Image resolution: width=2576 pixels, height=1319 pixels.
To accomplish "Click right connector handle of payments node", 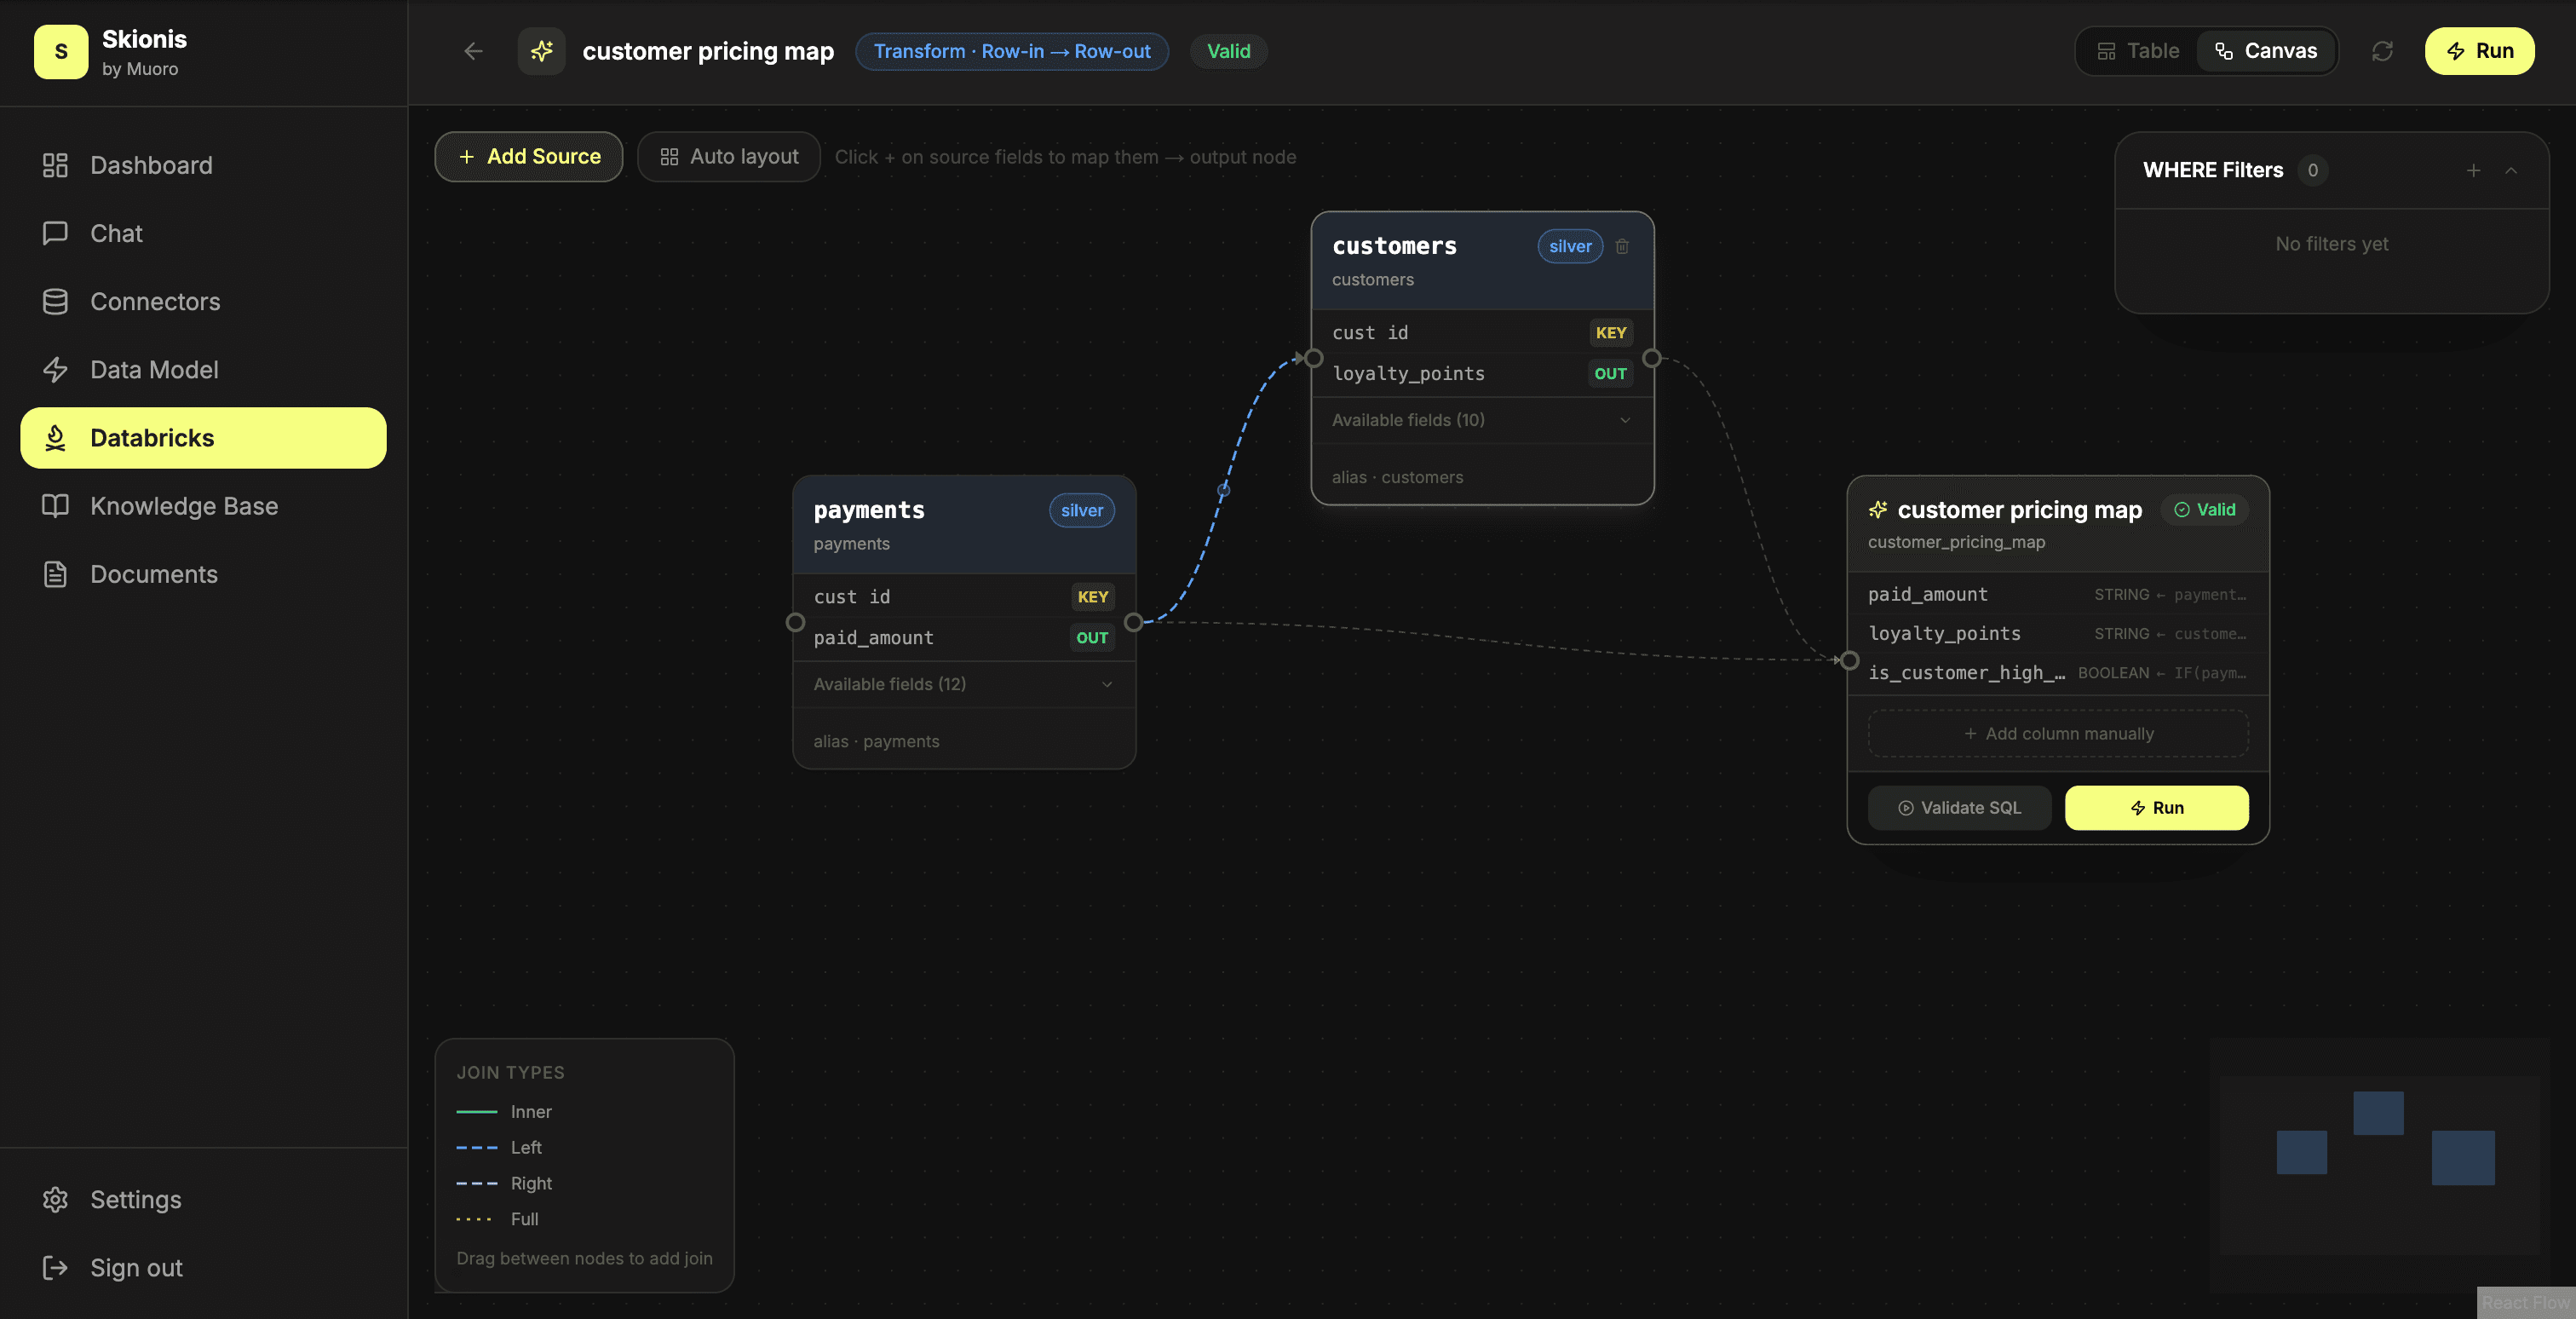I will [1133, 622].
